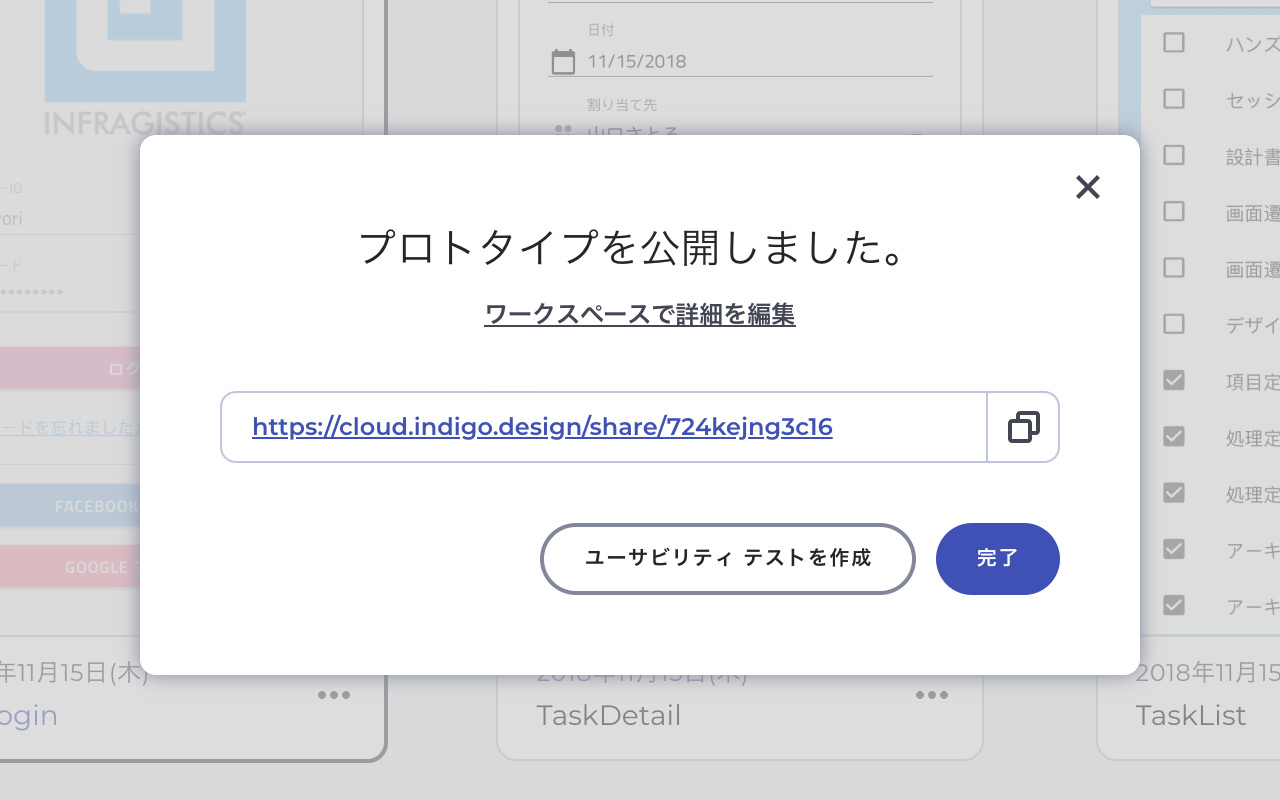Image resolution: width=1280 pixels, height=800 pixels.
Task: Click ユーザビリティ テストを作成 button
Action: click(x=727, y=558)
